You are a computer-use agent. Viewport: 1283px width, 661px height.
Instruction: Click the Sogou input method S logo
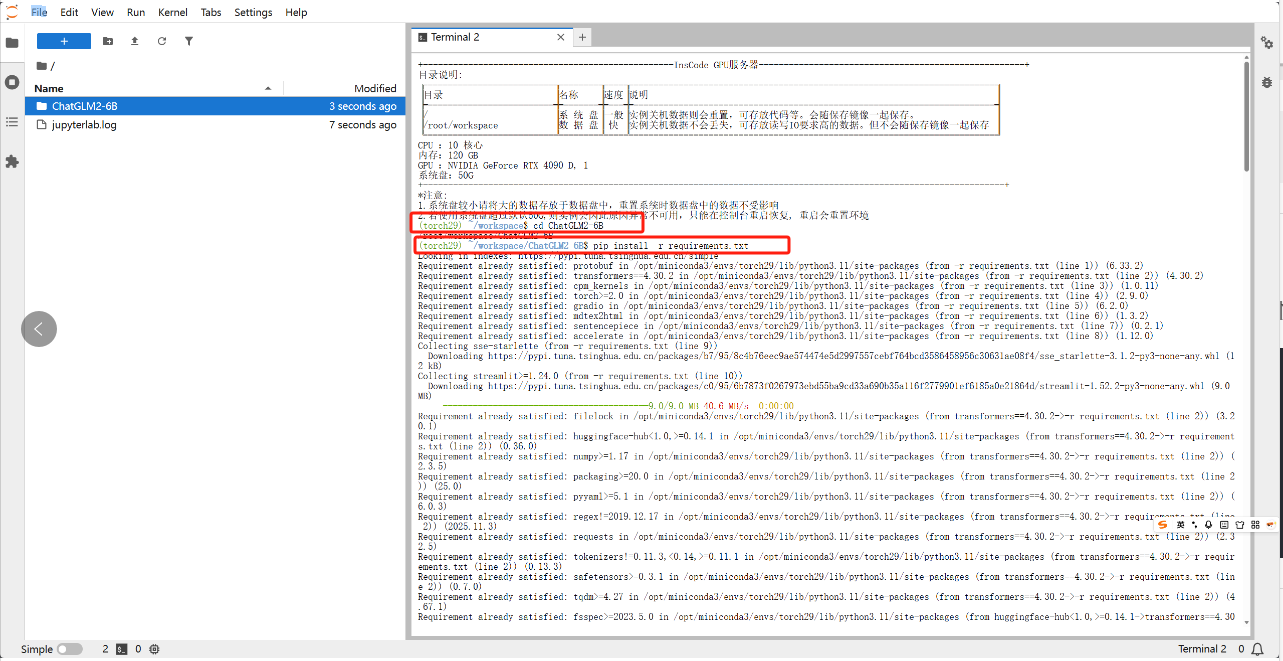click(x=1163, y=524)
